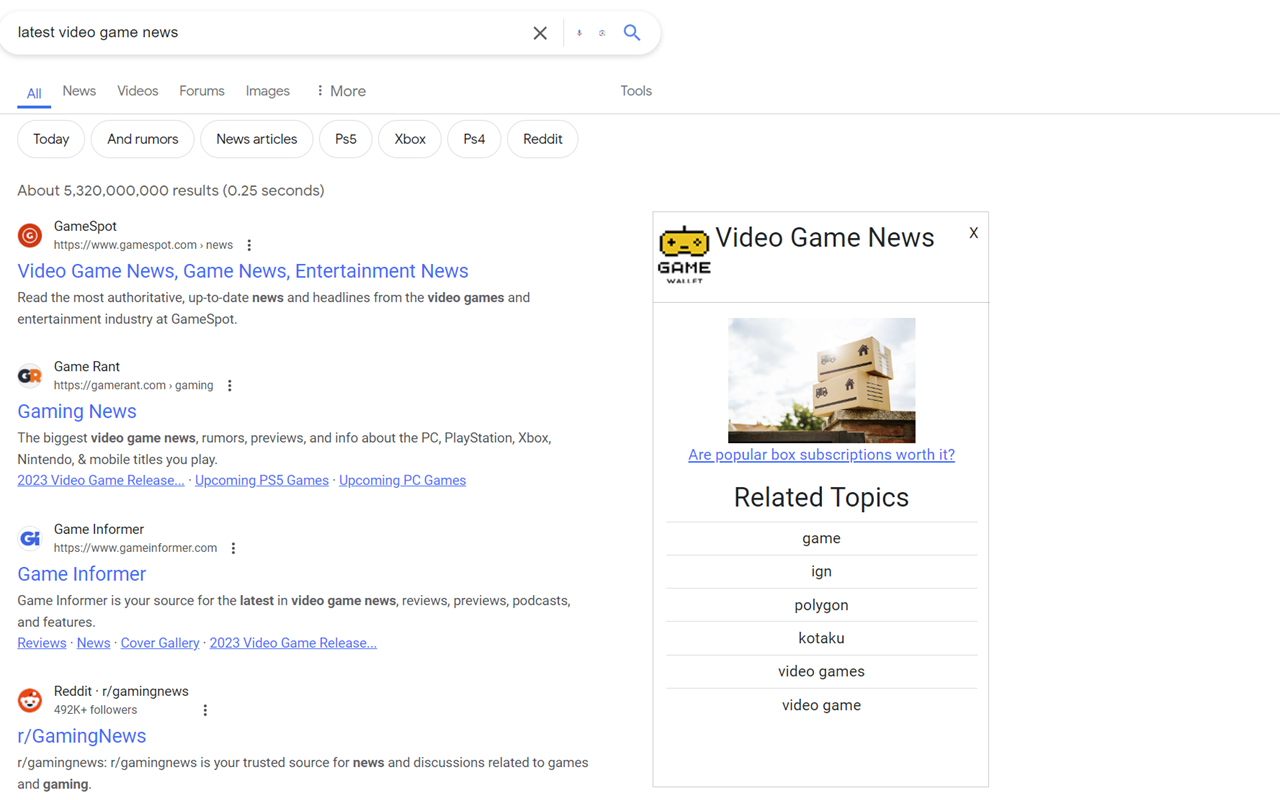The image size is (1280, 800).
Task: Open the Gaming News result title
Action: click(77, 411)
